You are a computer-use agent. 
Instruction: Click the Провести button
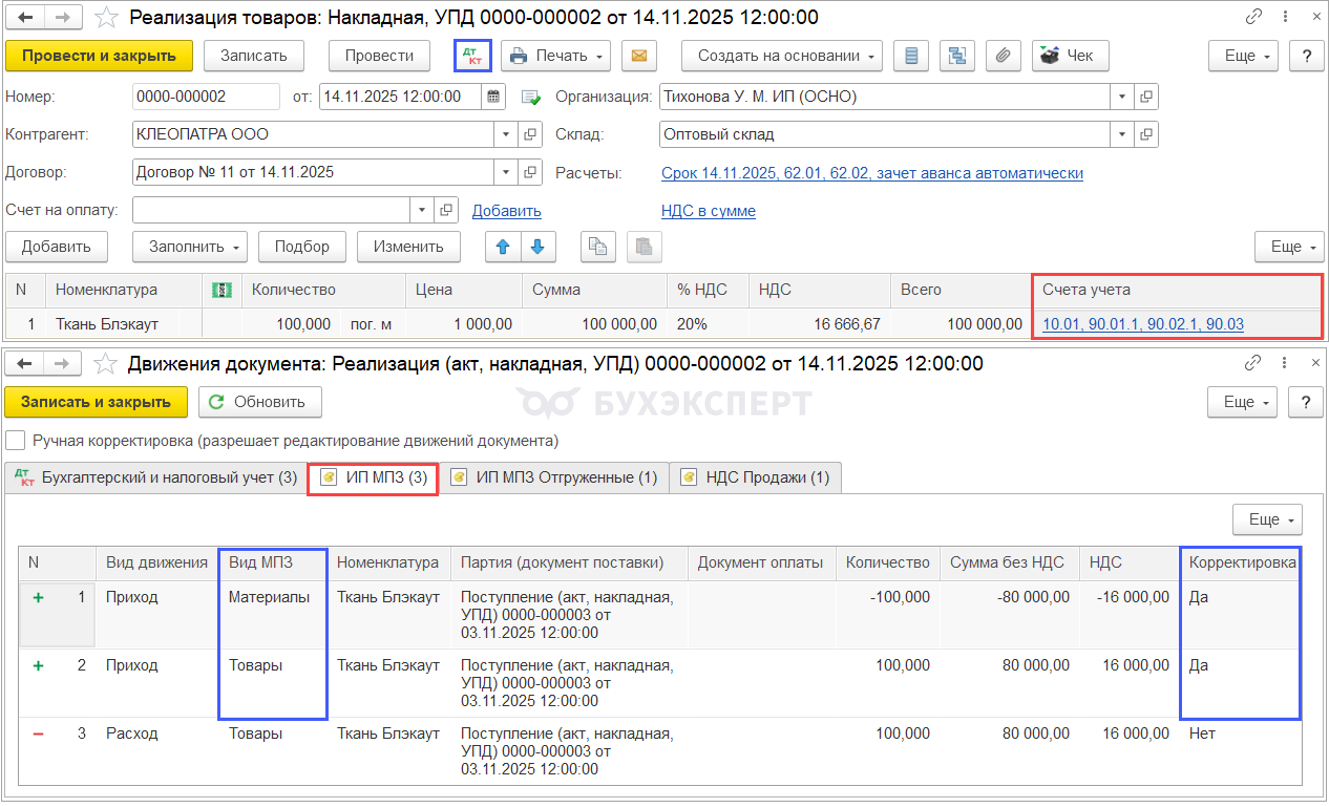pos(379,56)
